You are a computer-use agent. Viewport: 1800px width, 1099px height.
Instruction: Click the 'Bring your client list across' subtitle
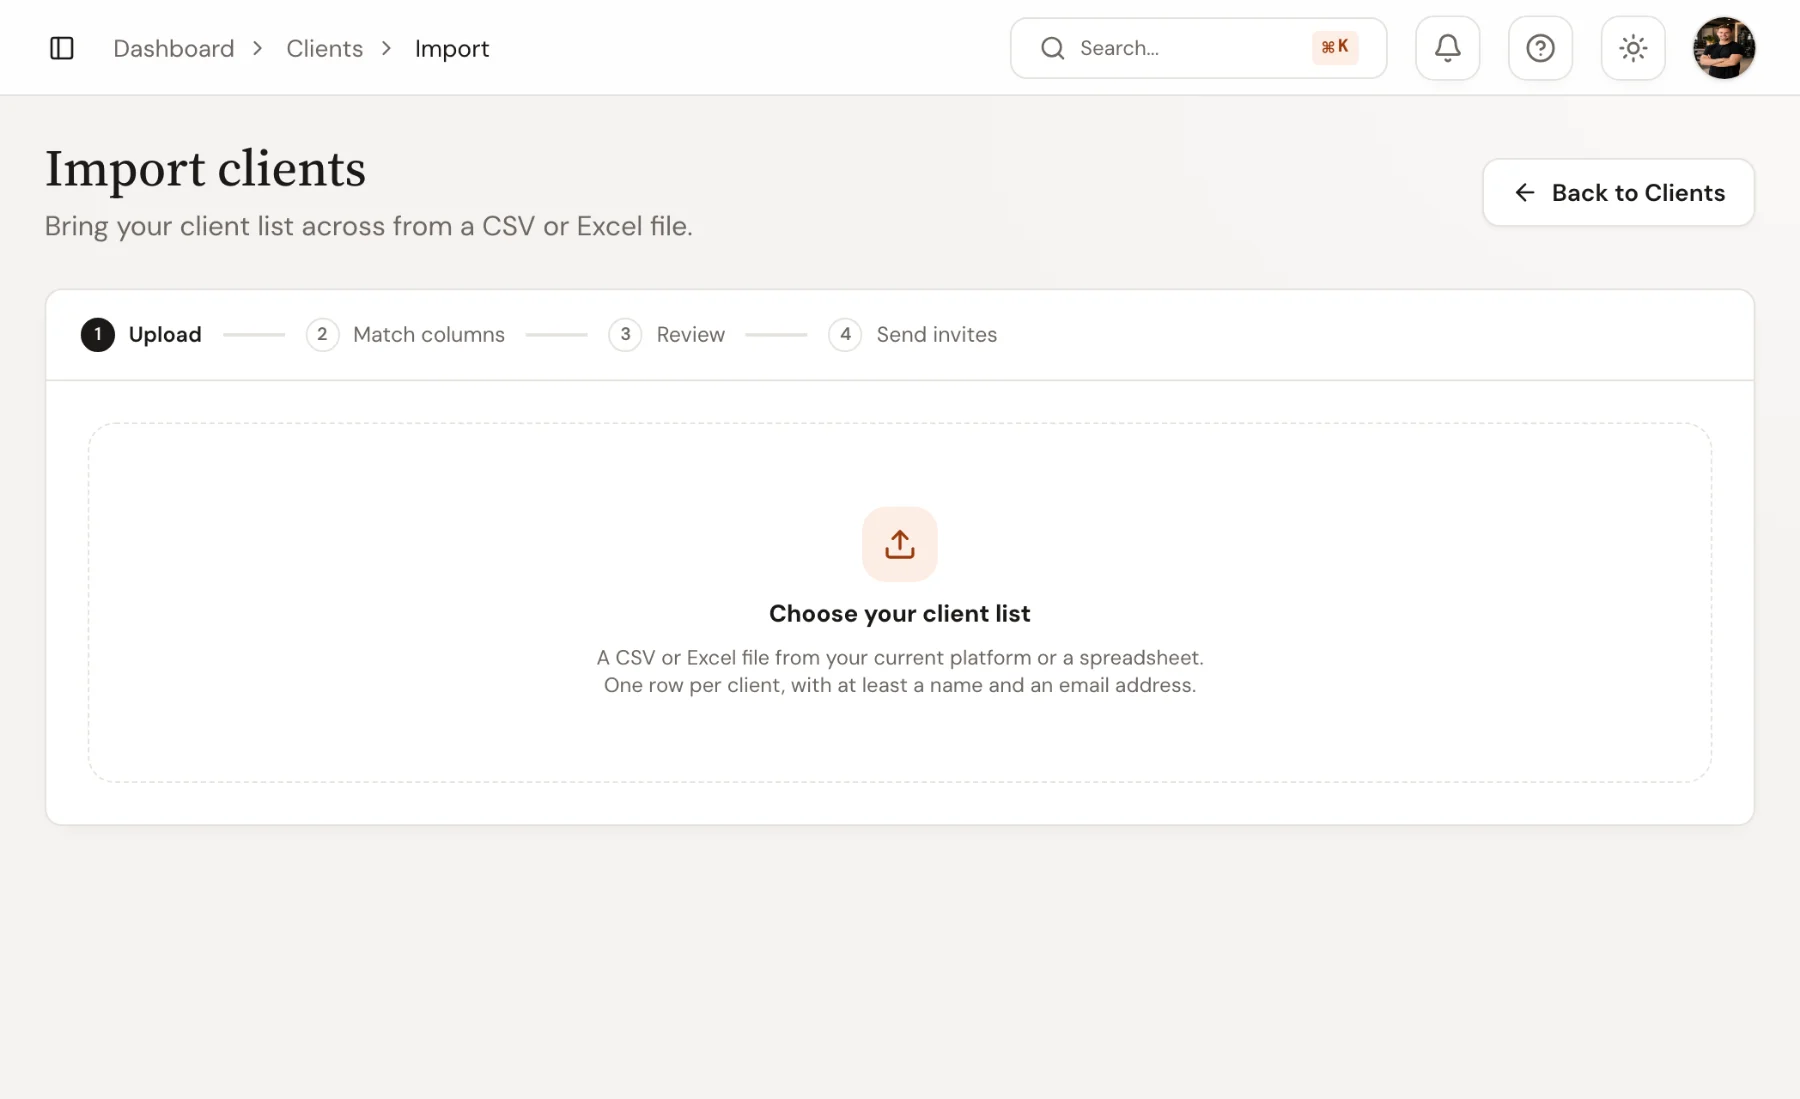click(369, 226)
